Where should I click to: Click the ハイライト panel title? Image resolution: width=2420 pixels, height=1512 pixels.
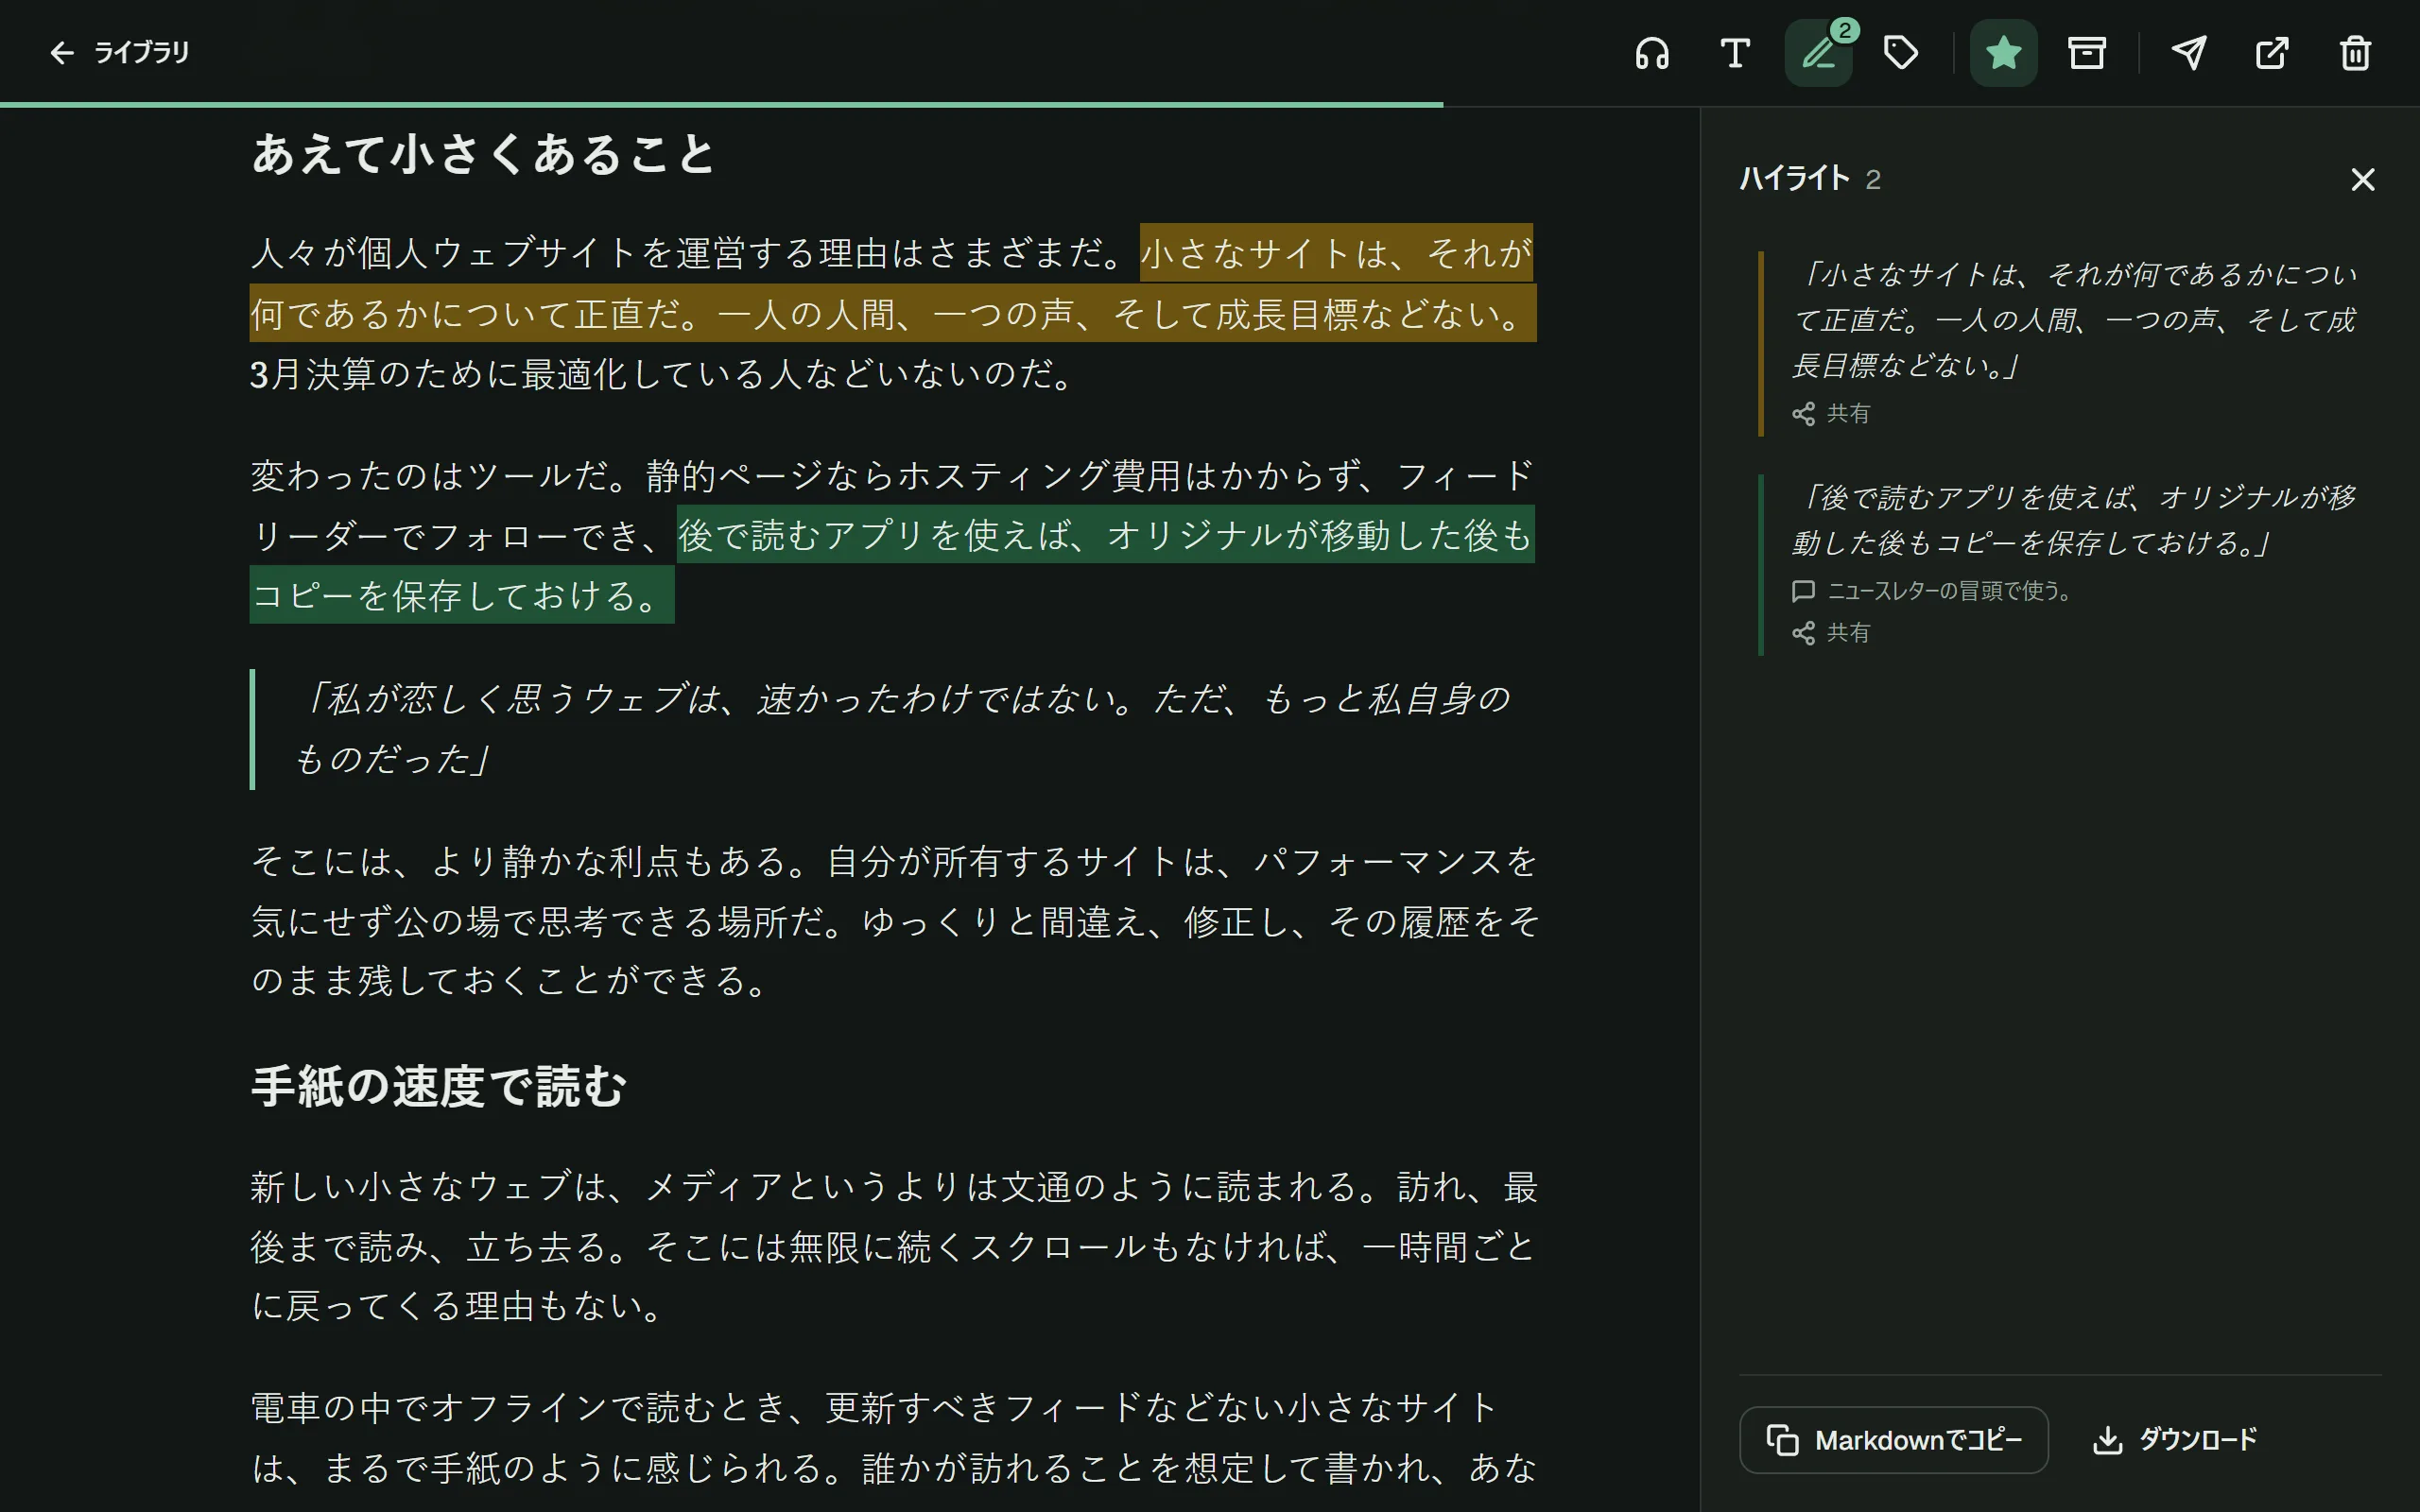pos(1795,179)
